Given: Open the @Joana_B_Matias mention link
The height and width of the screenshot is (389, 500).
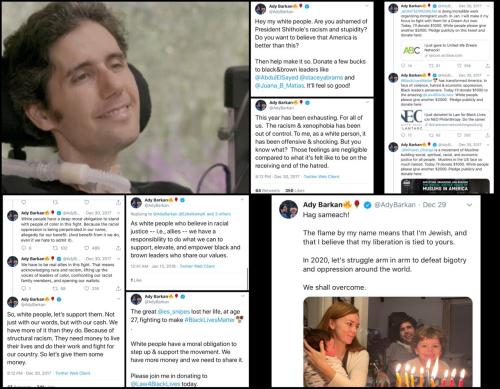Looking at the screenshot, I should click(x=280, y=86).
